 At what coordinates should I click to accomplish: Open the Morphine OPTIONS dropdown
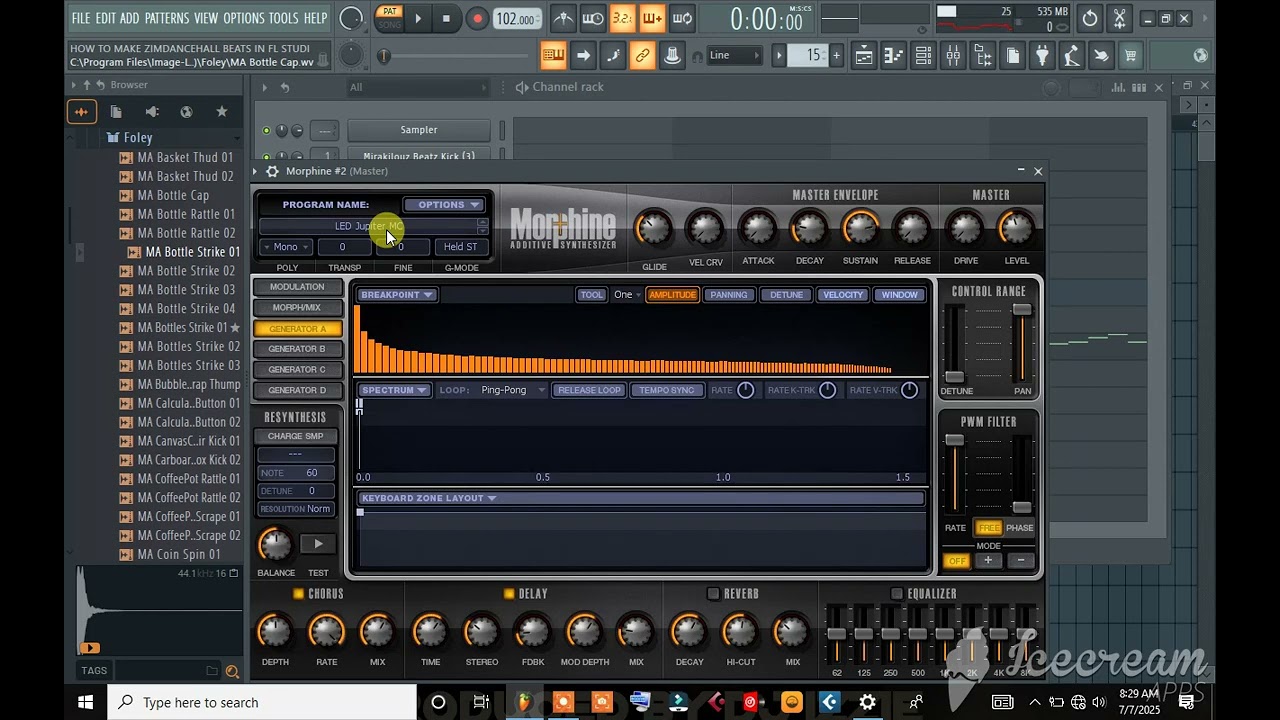click(442, 205)
